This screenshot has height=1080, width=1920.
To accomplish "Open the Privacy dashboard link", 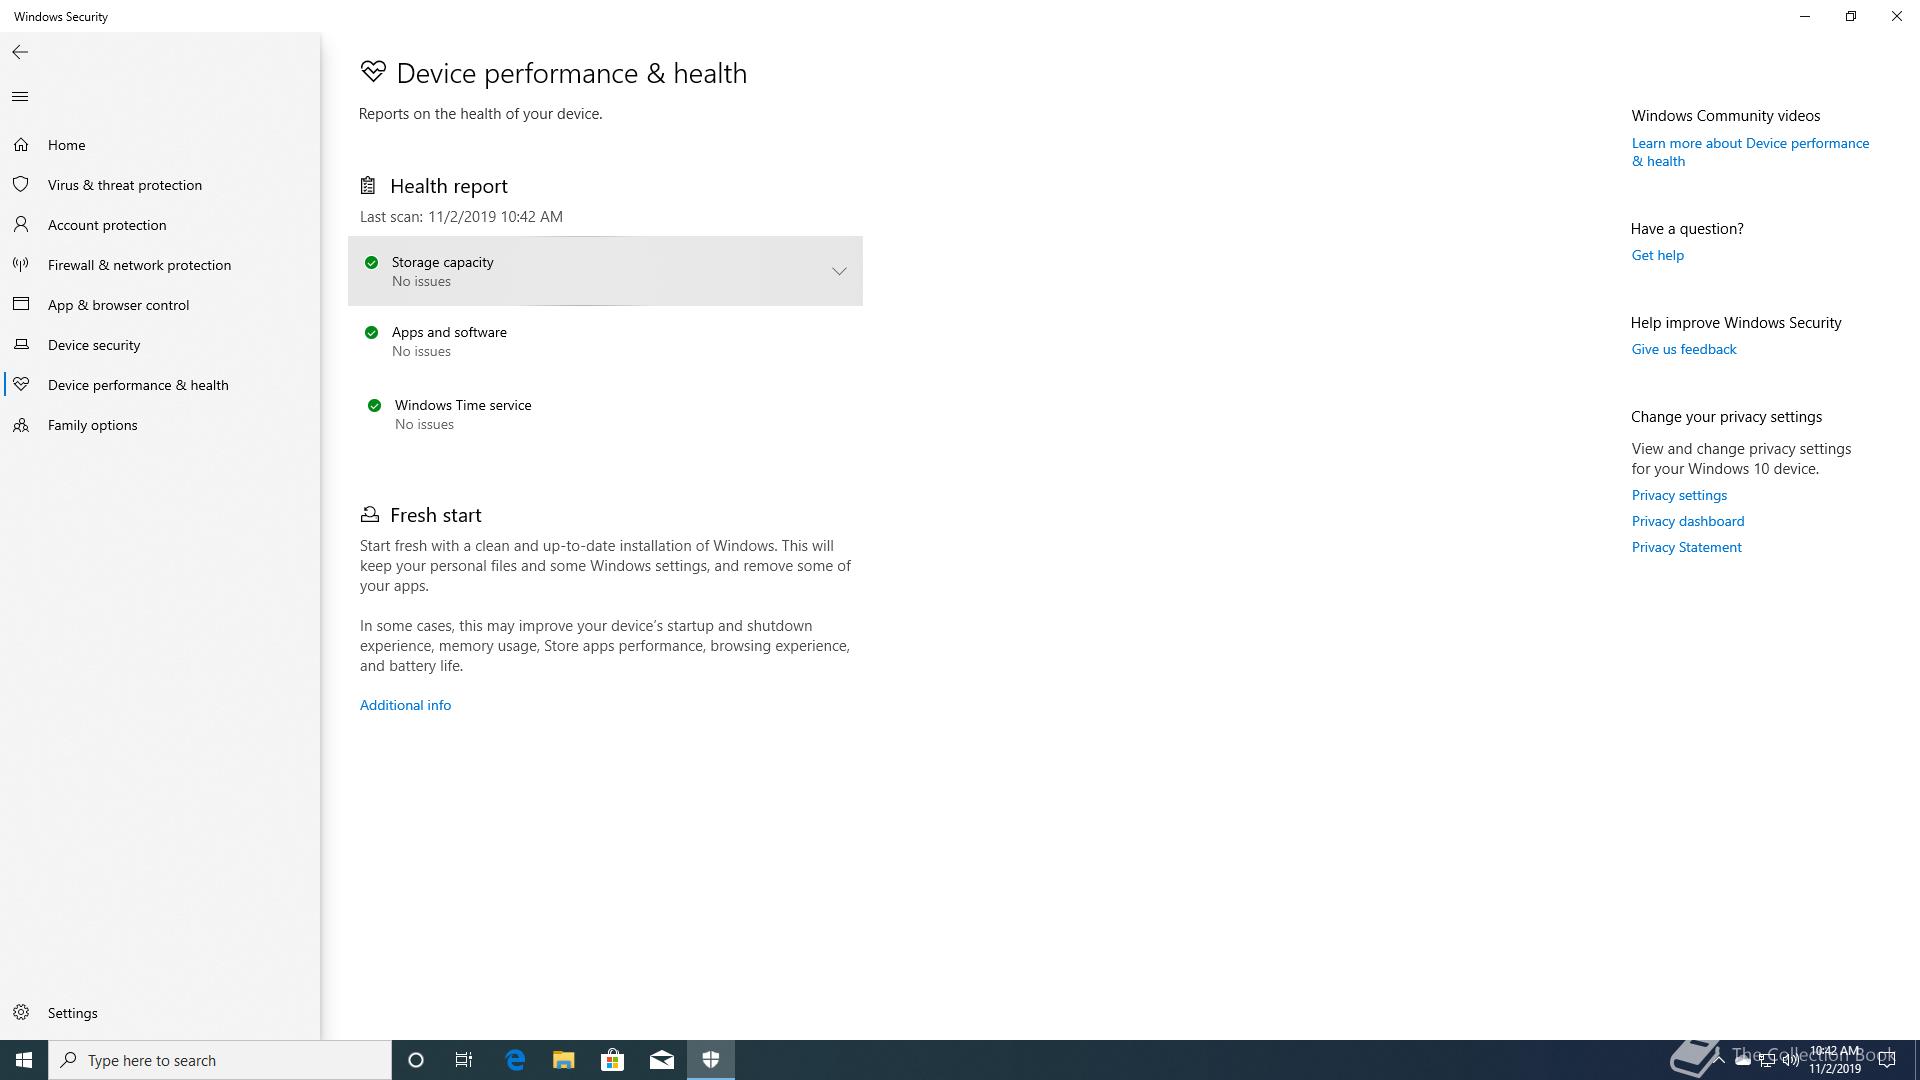I will pyautogui.click(x=1688, y=521).
